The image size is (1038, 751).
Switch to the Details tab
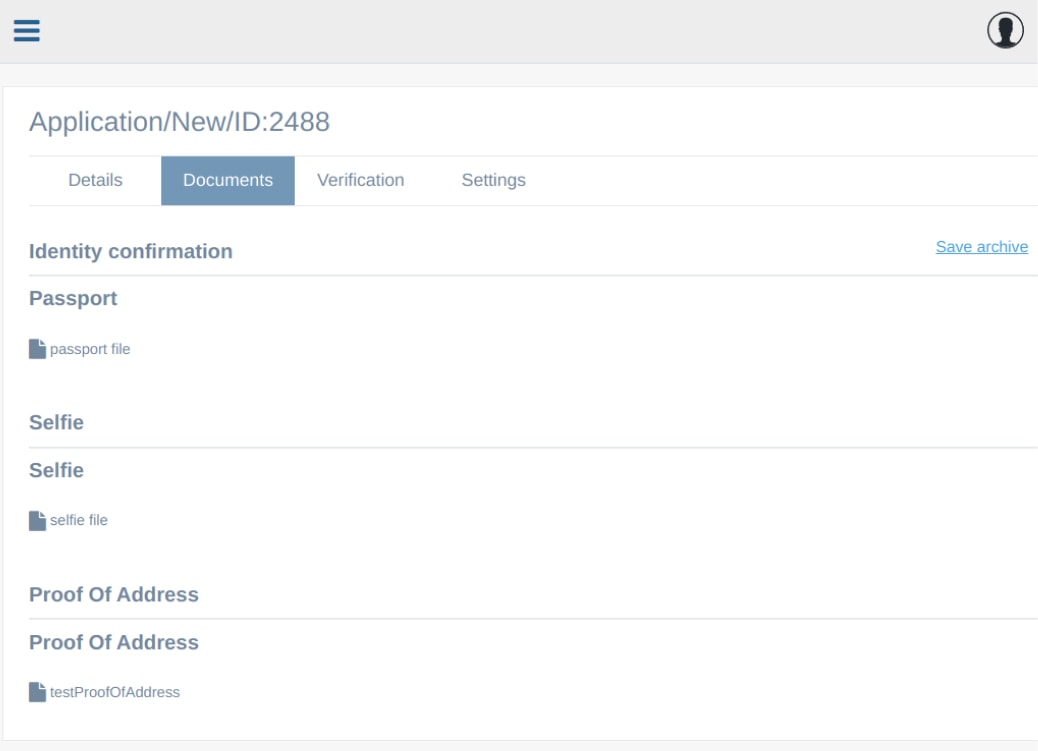95,181
